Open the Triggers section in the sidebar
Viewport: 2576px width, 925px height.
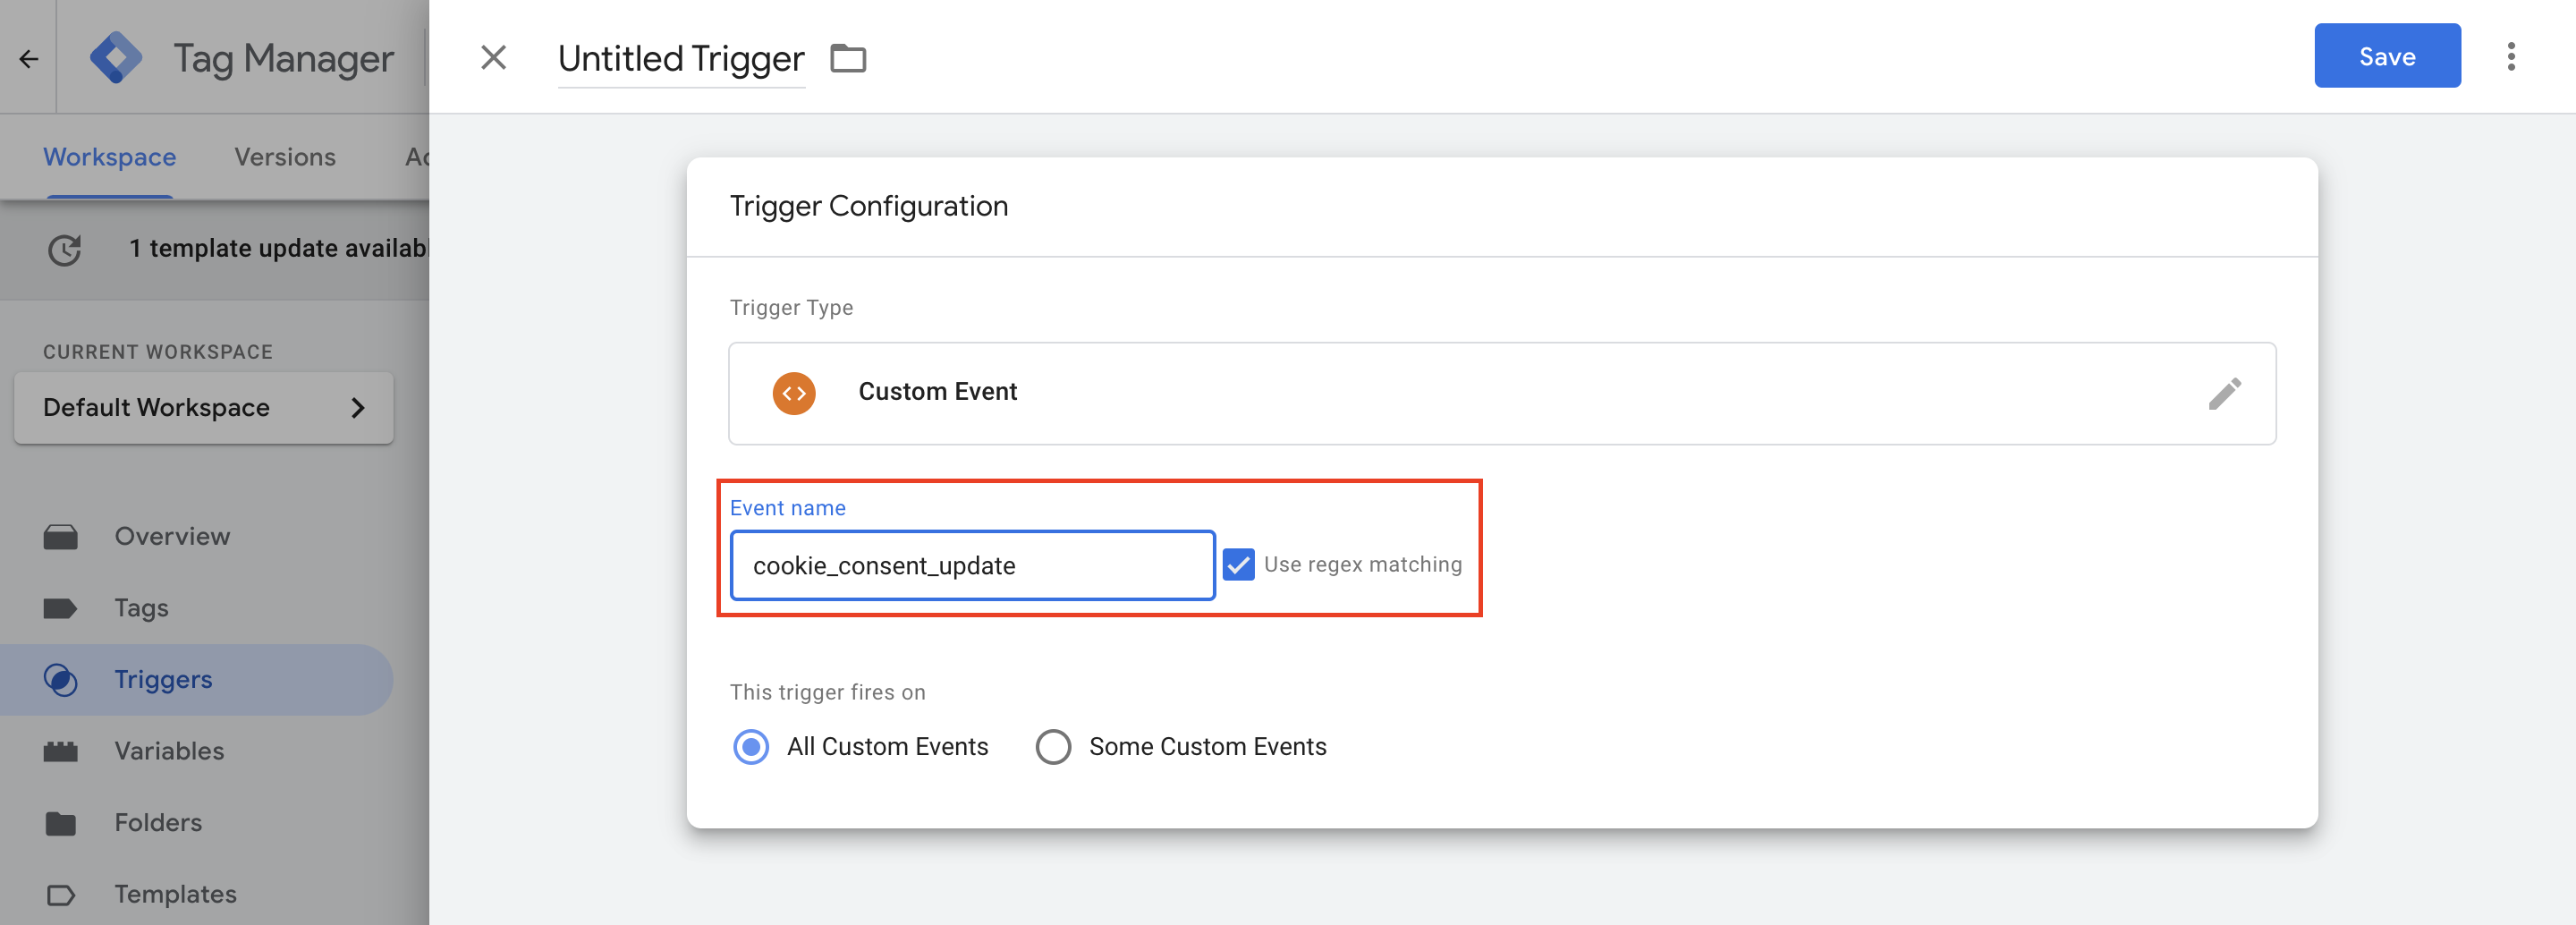point(165,679)
